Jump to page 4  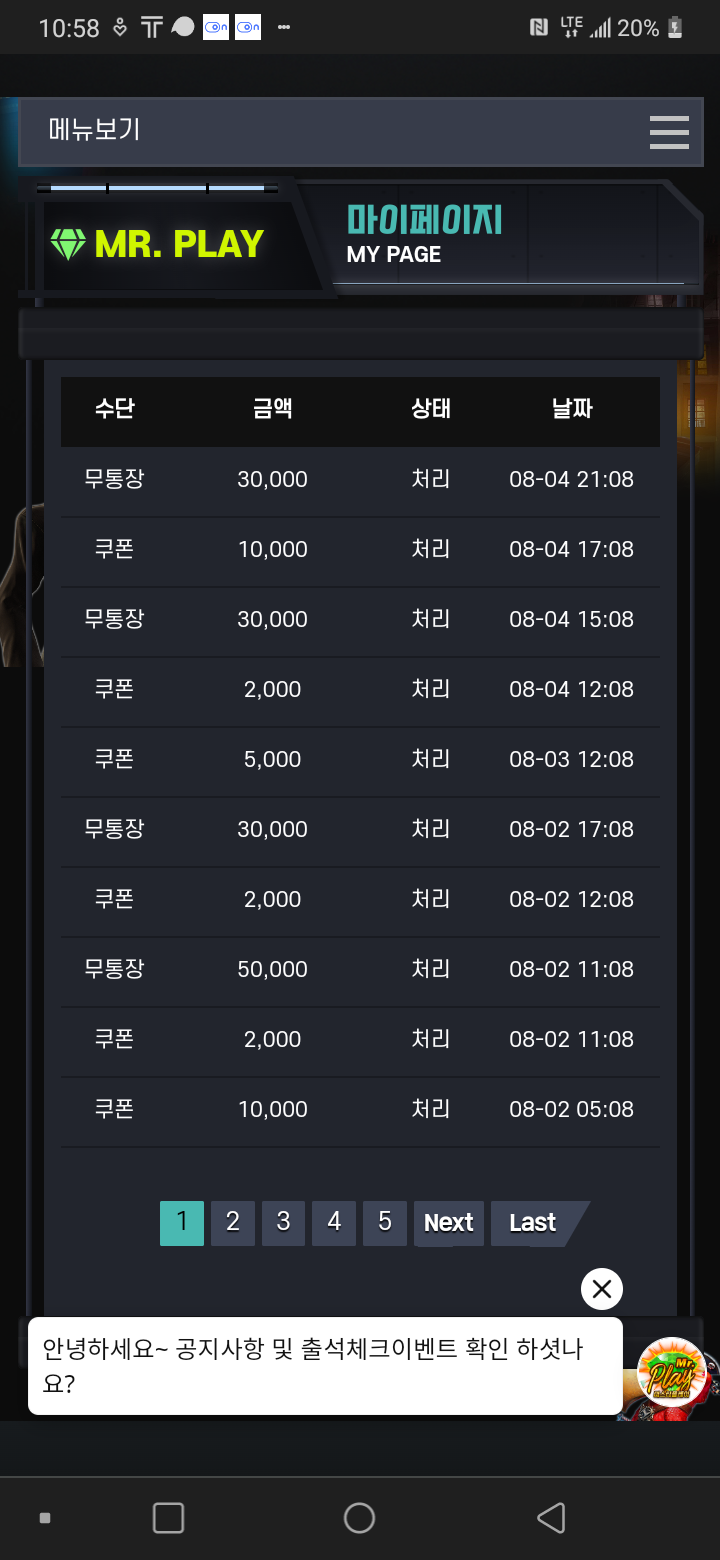(334, 1223)
